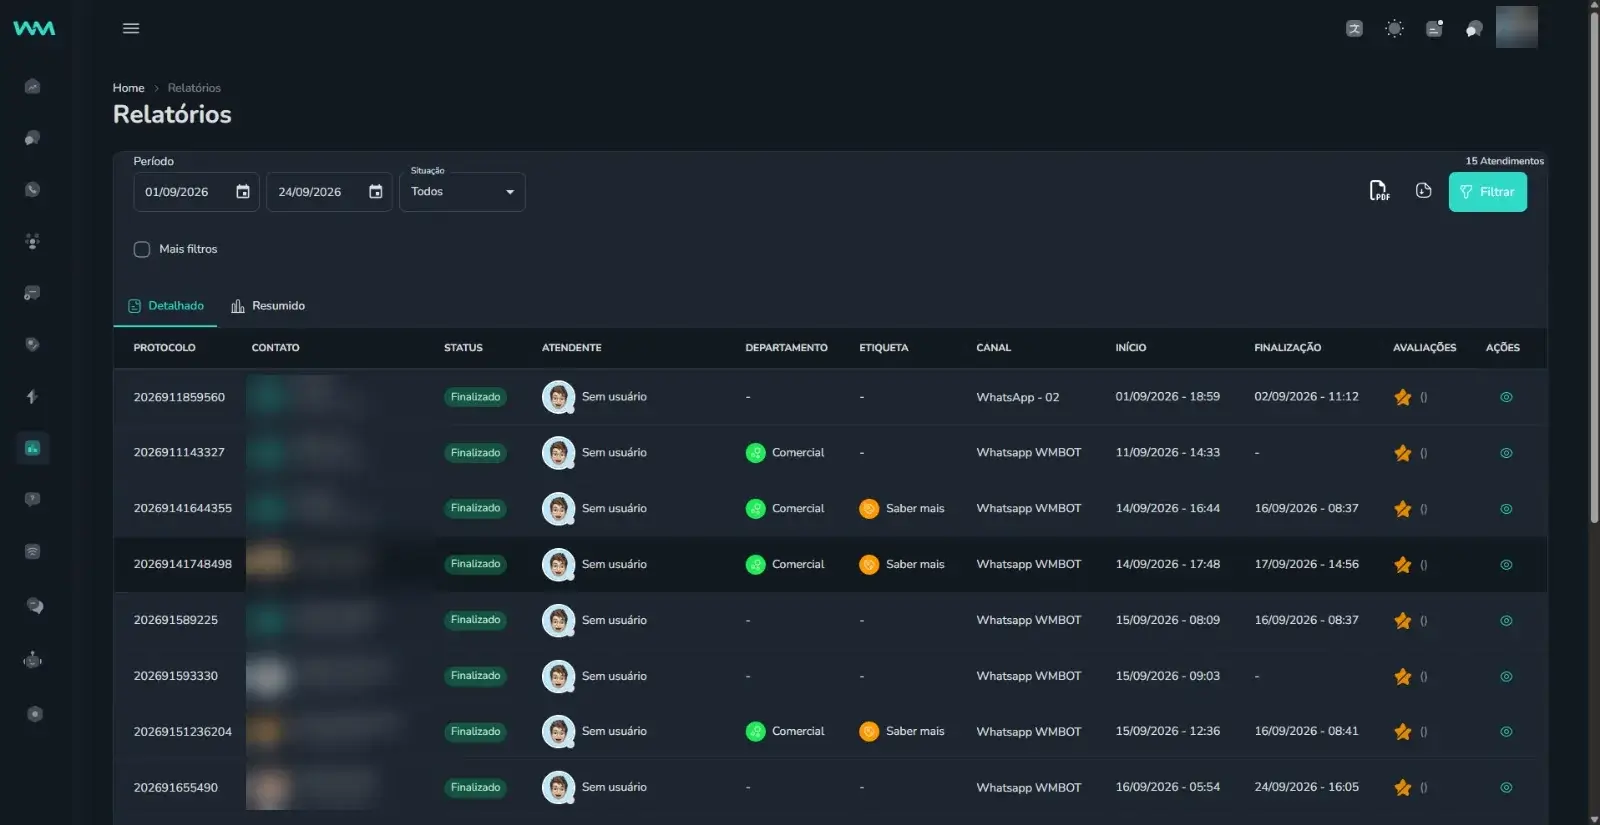Open the lightning bolt icon in the sidebar
This screenshot has width=1600, height=825.
click(x=33, y=396)
